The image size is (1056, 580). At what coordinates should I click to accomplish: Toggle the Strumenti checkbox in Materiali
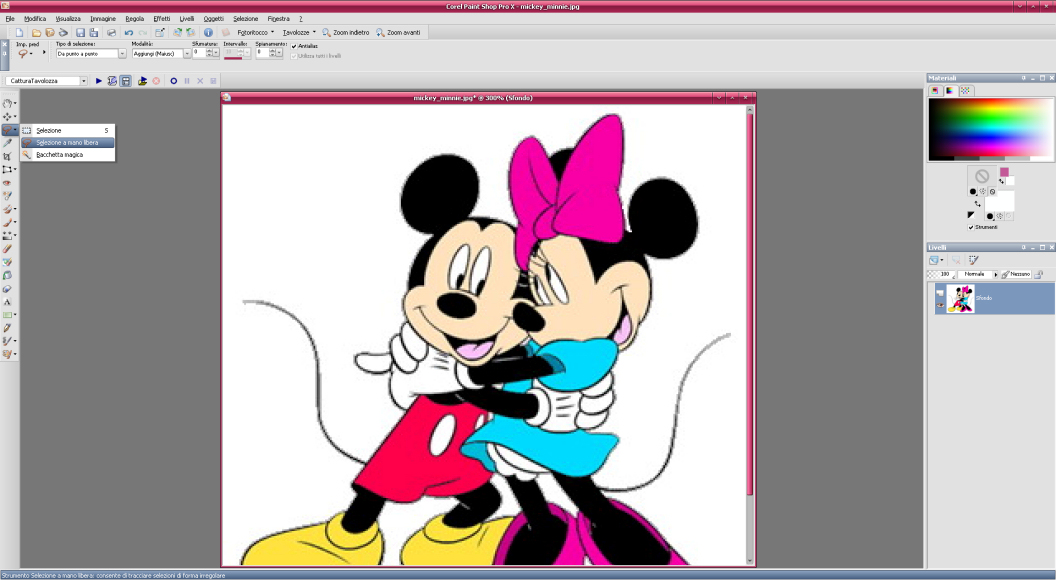(970, 227)
